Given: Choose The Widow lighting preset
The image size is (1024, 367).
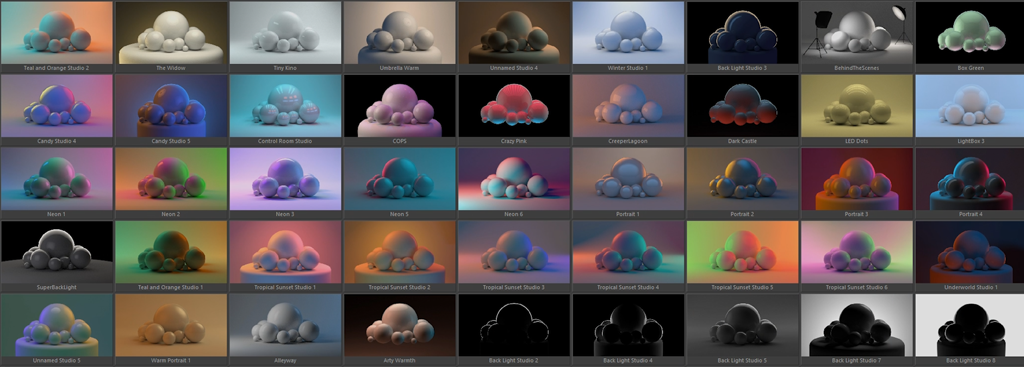Looking at the screenshot, I should (x=171, y=33).
